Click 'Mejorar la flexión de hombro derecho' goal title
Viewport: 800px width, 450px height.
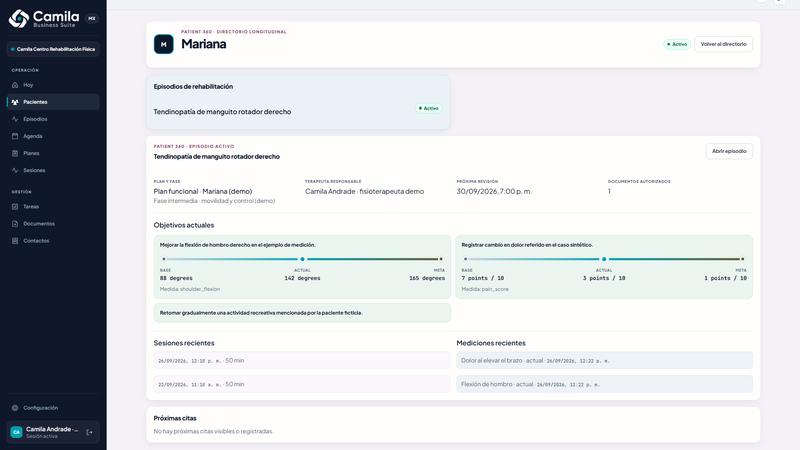[x=238, y=245]
